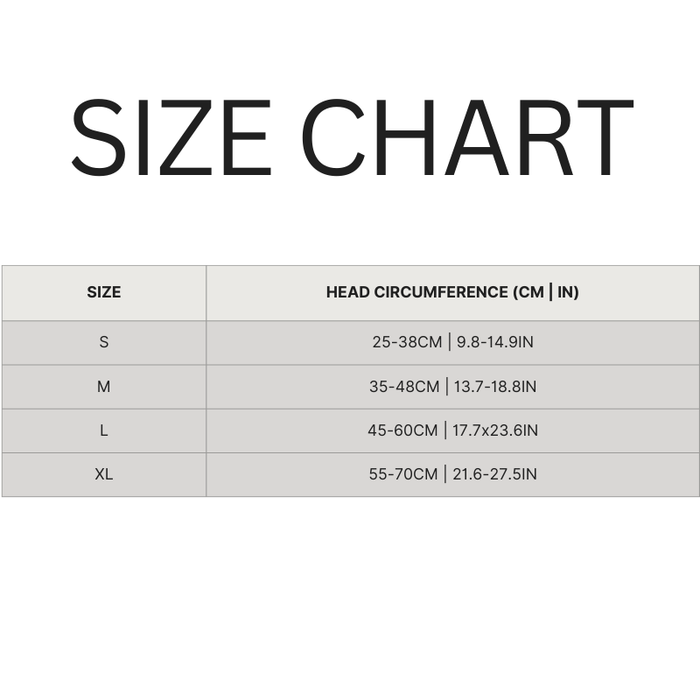Viewport: 700px width, 700px height.
Task: Click the 45-60CM measurement value
Action: point(403,430)
